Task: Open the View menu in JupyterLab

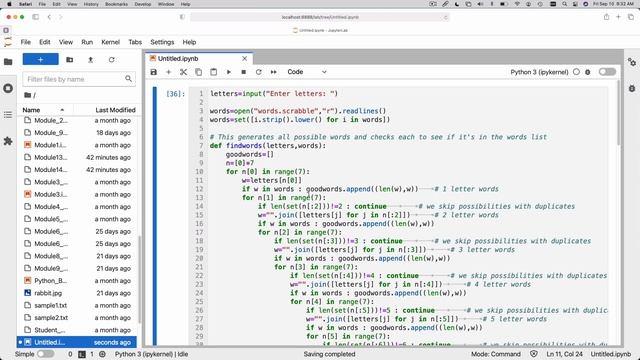Action: [66, 42]
